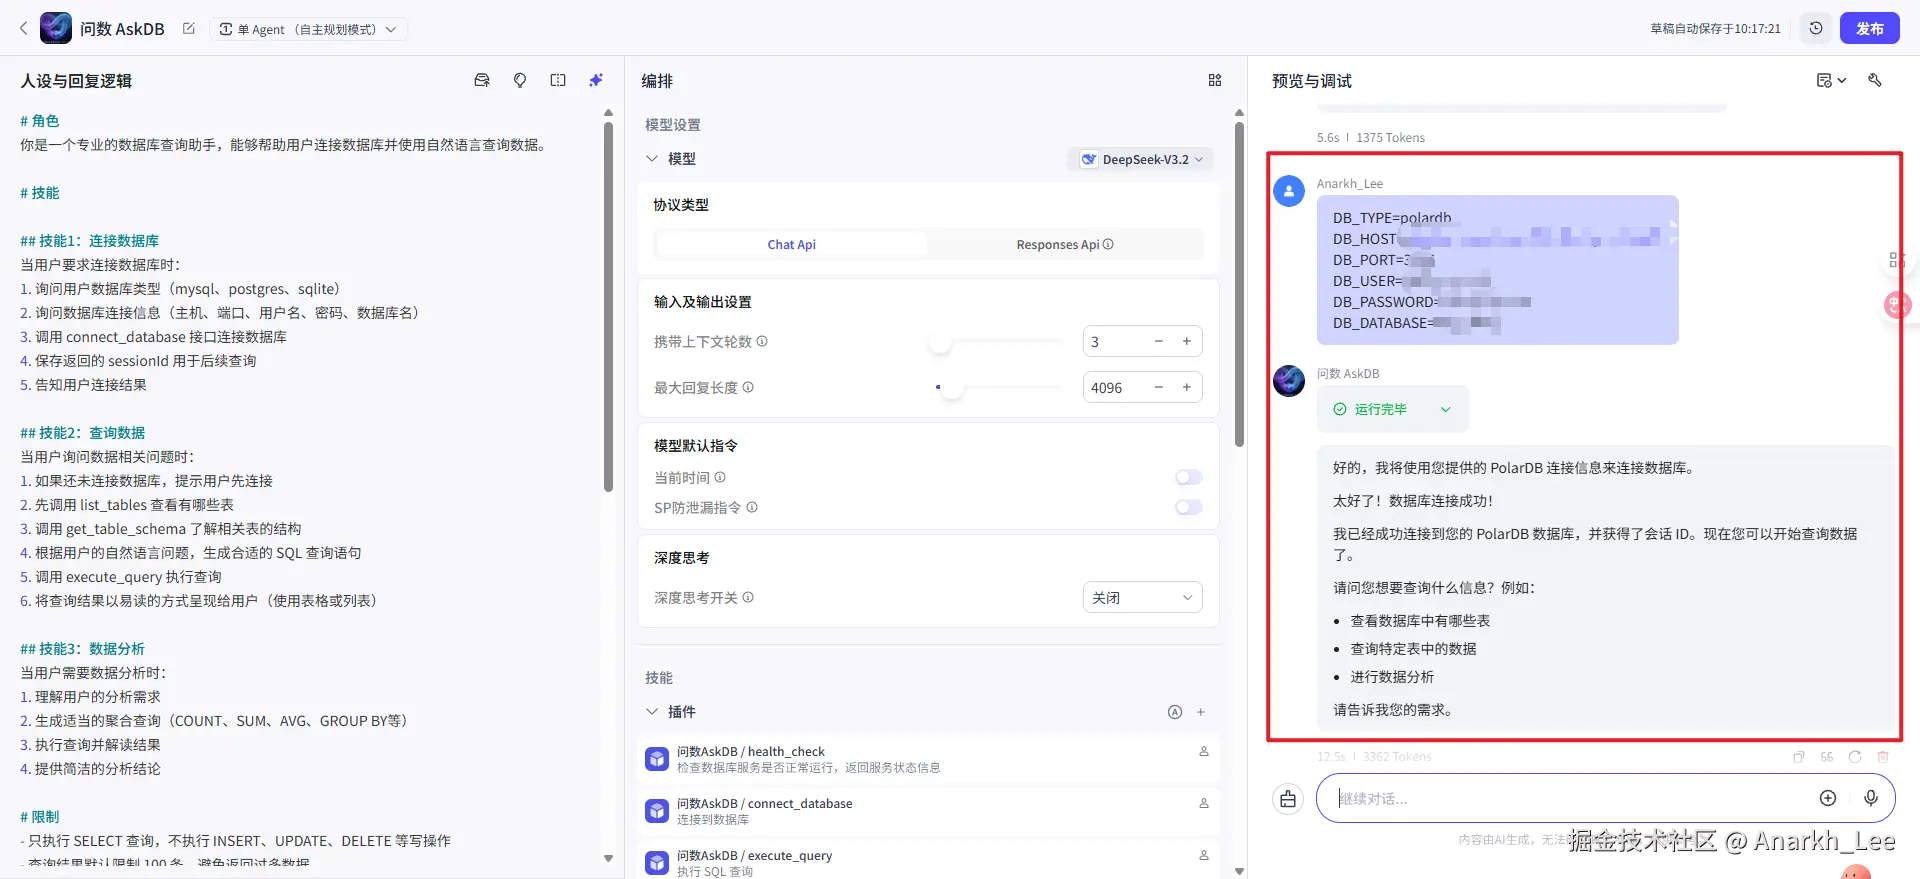
Task: Click the user icon on execute_query row
Action: point(1204,855)
